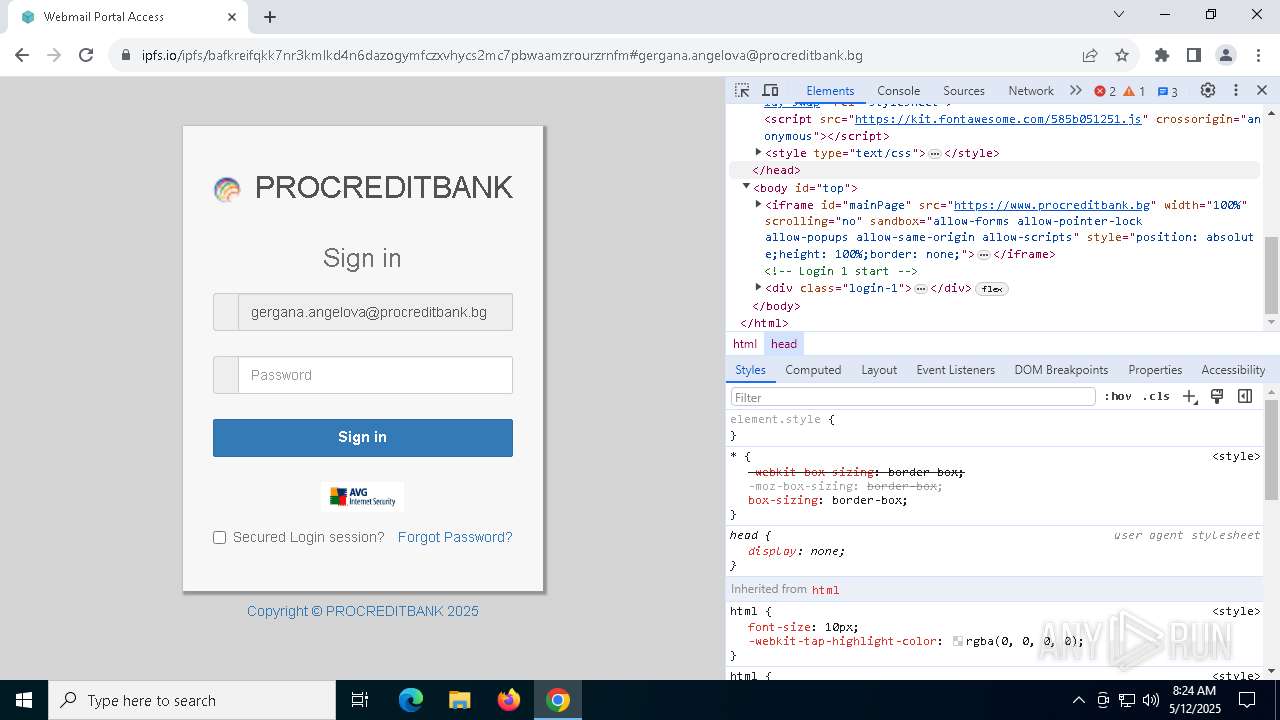Toggle the .cls element classes button
The width and height of the screenshot is (1280, 720).
[x=1156, y=397]
